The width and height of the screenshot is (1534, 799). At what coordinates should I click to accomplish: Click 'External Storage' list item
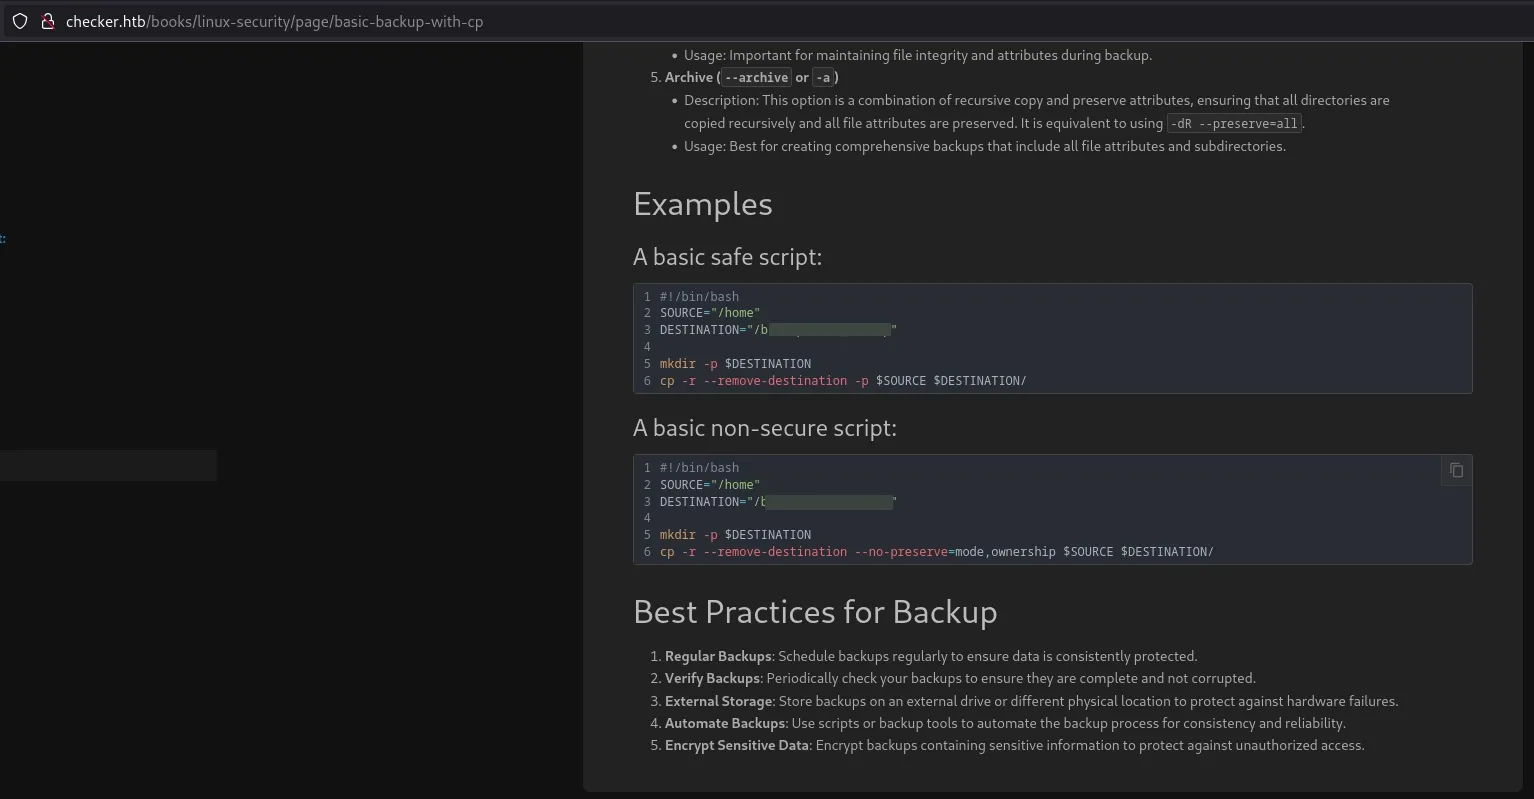coord(1031,701)
